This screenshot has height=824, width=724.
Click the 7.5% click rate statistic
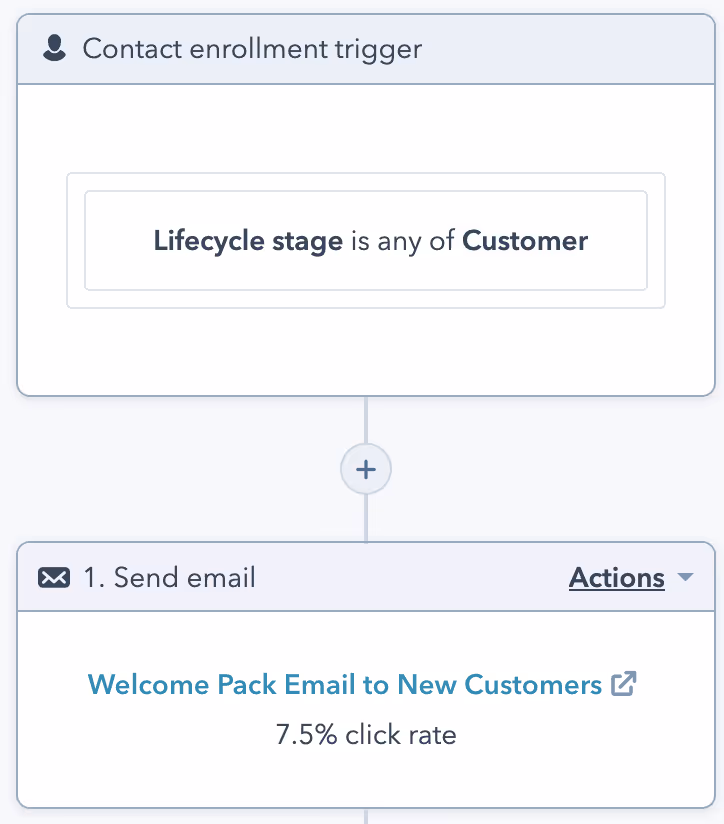coord(366,734)
